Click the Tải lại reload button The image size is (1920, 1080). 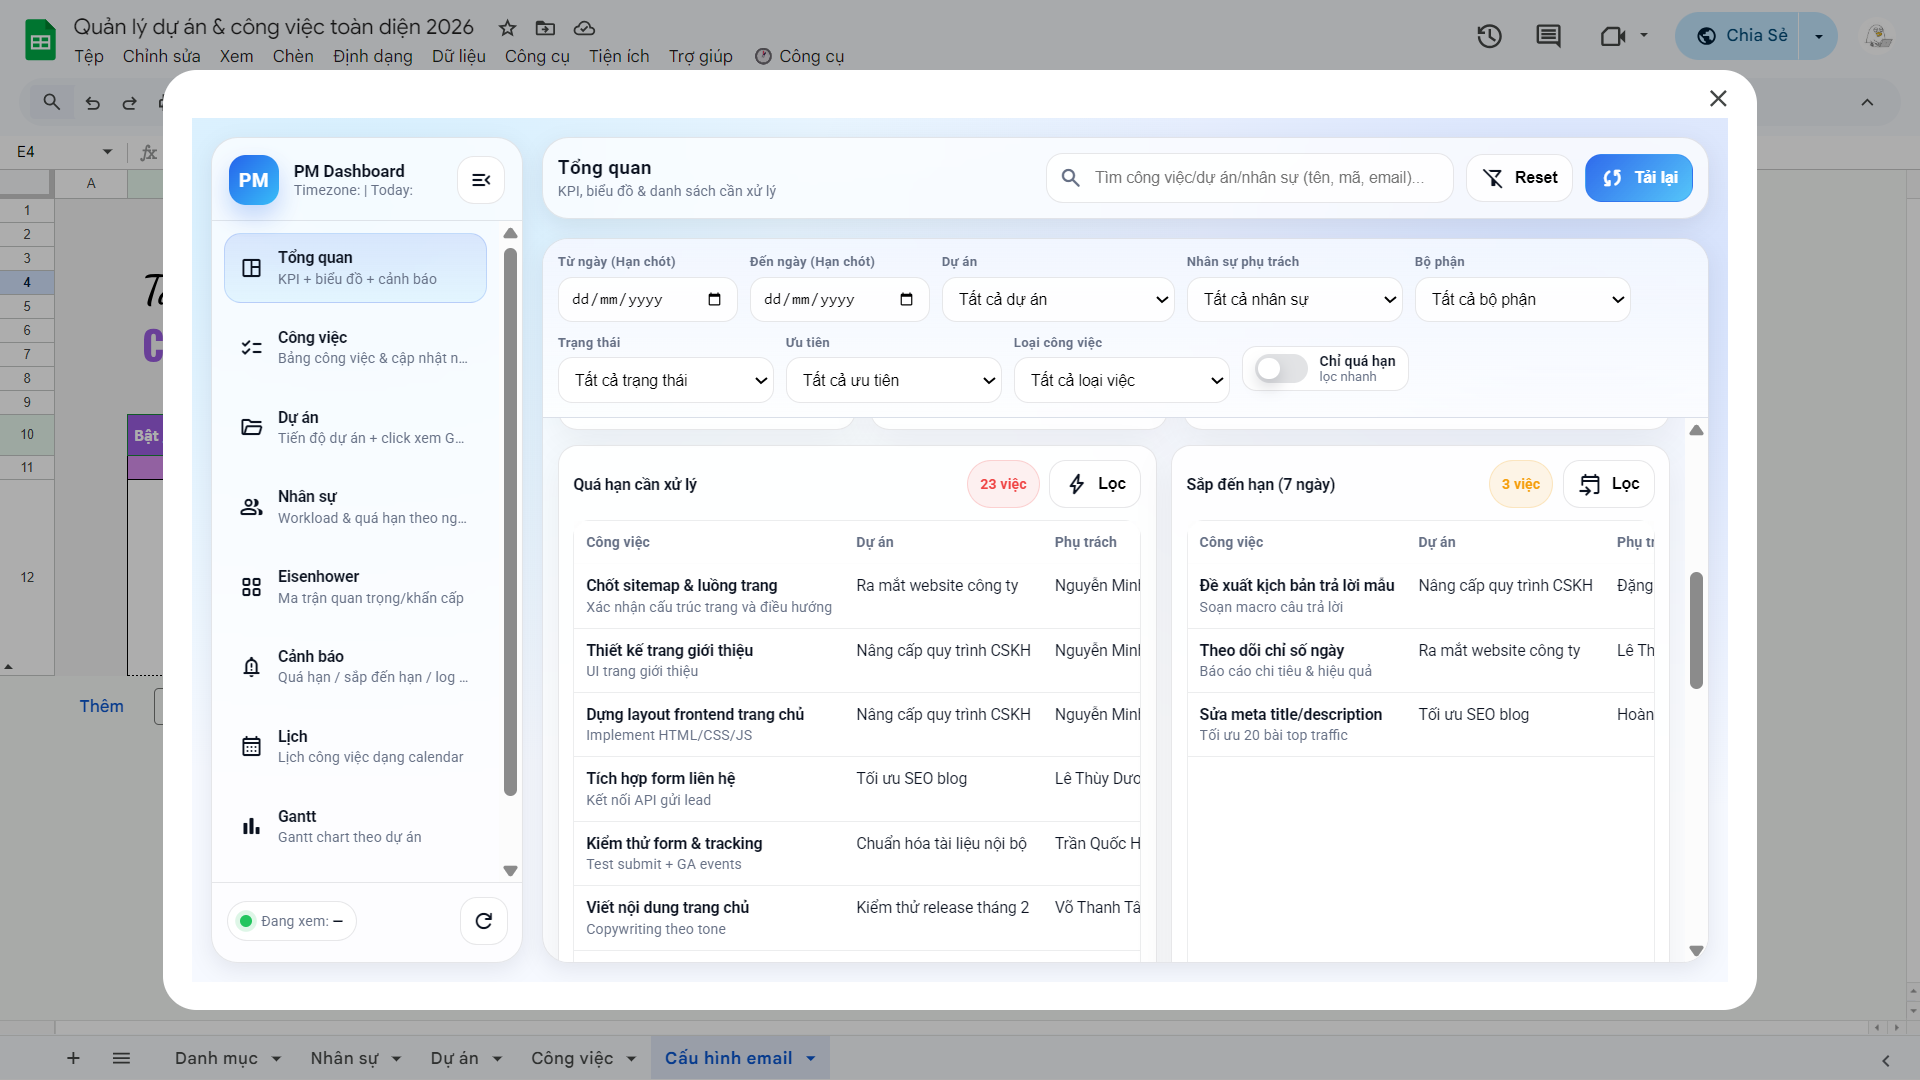pyautogui.click(x=1639, y=178)
